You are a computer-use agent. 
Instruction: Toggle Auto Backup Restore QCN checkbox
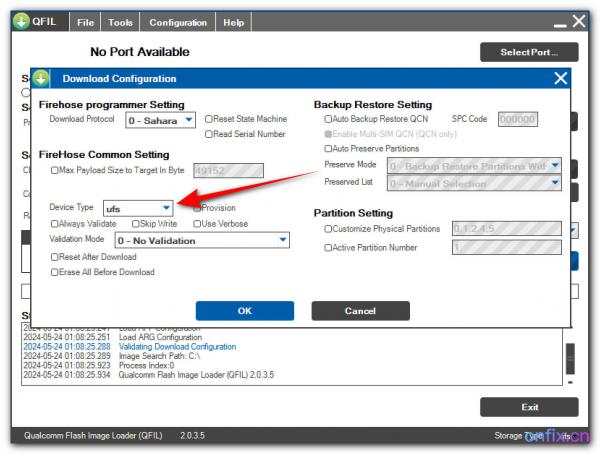click(328, 119)
